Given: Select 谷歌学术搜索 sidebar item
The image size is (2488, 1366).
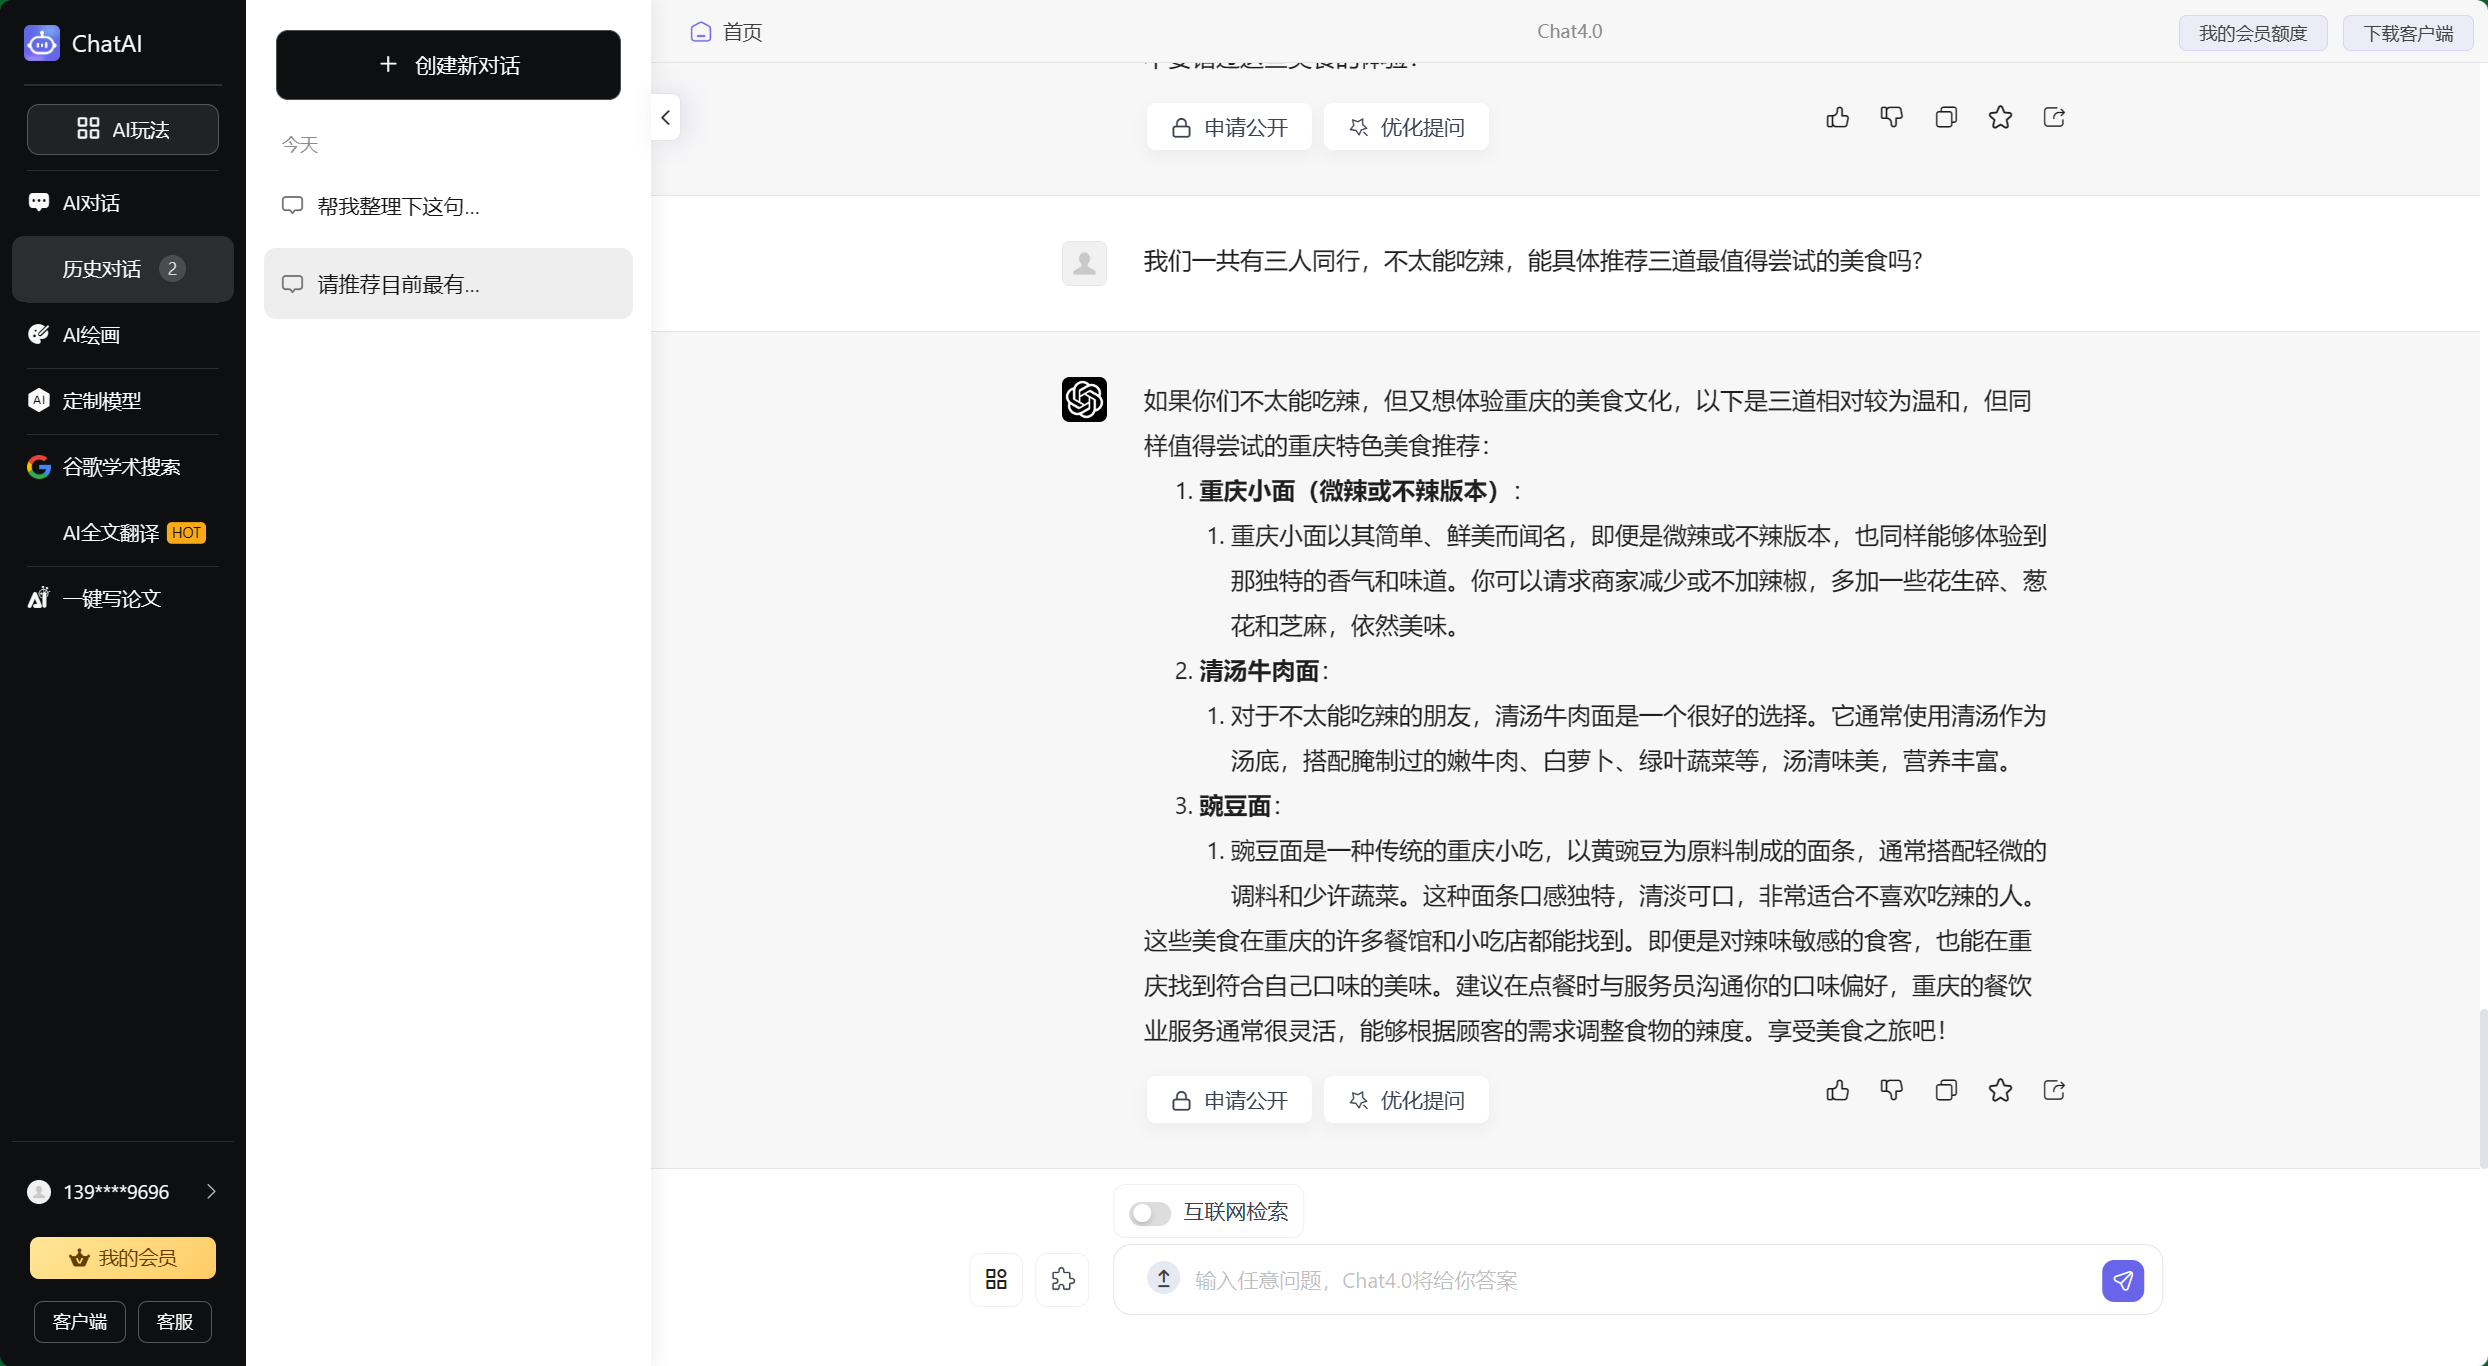Looking at the screenshot, I should [x=121, y=467].
